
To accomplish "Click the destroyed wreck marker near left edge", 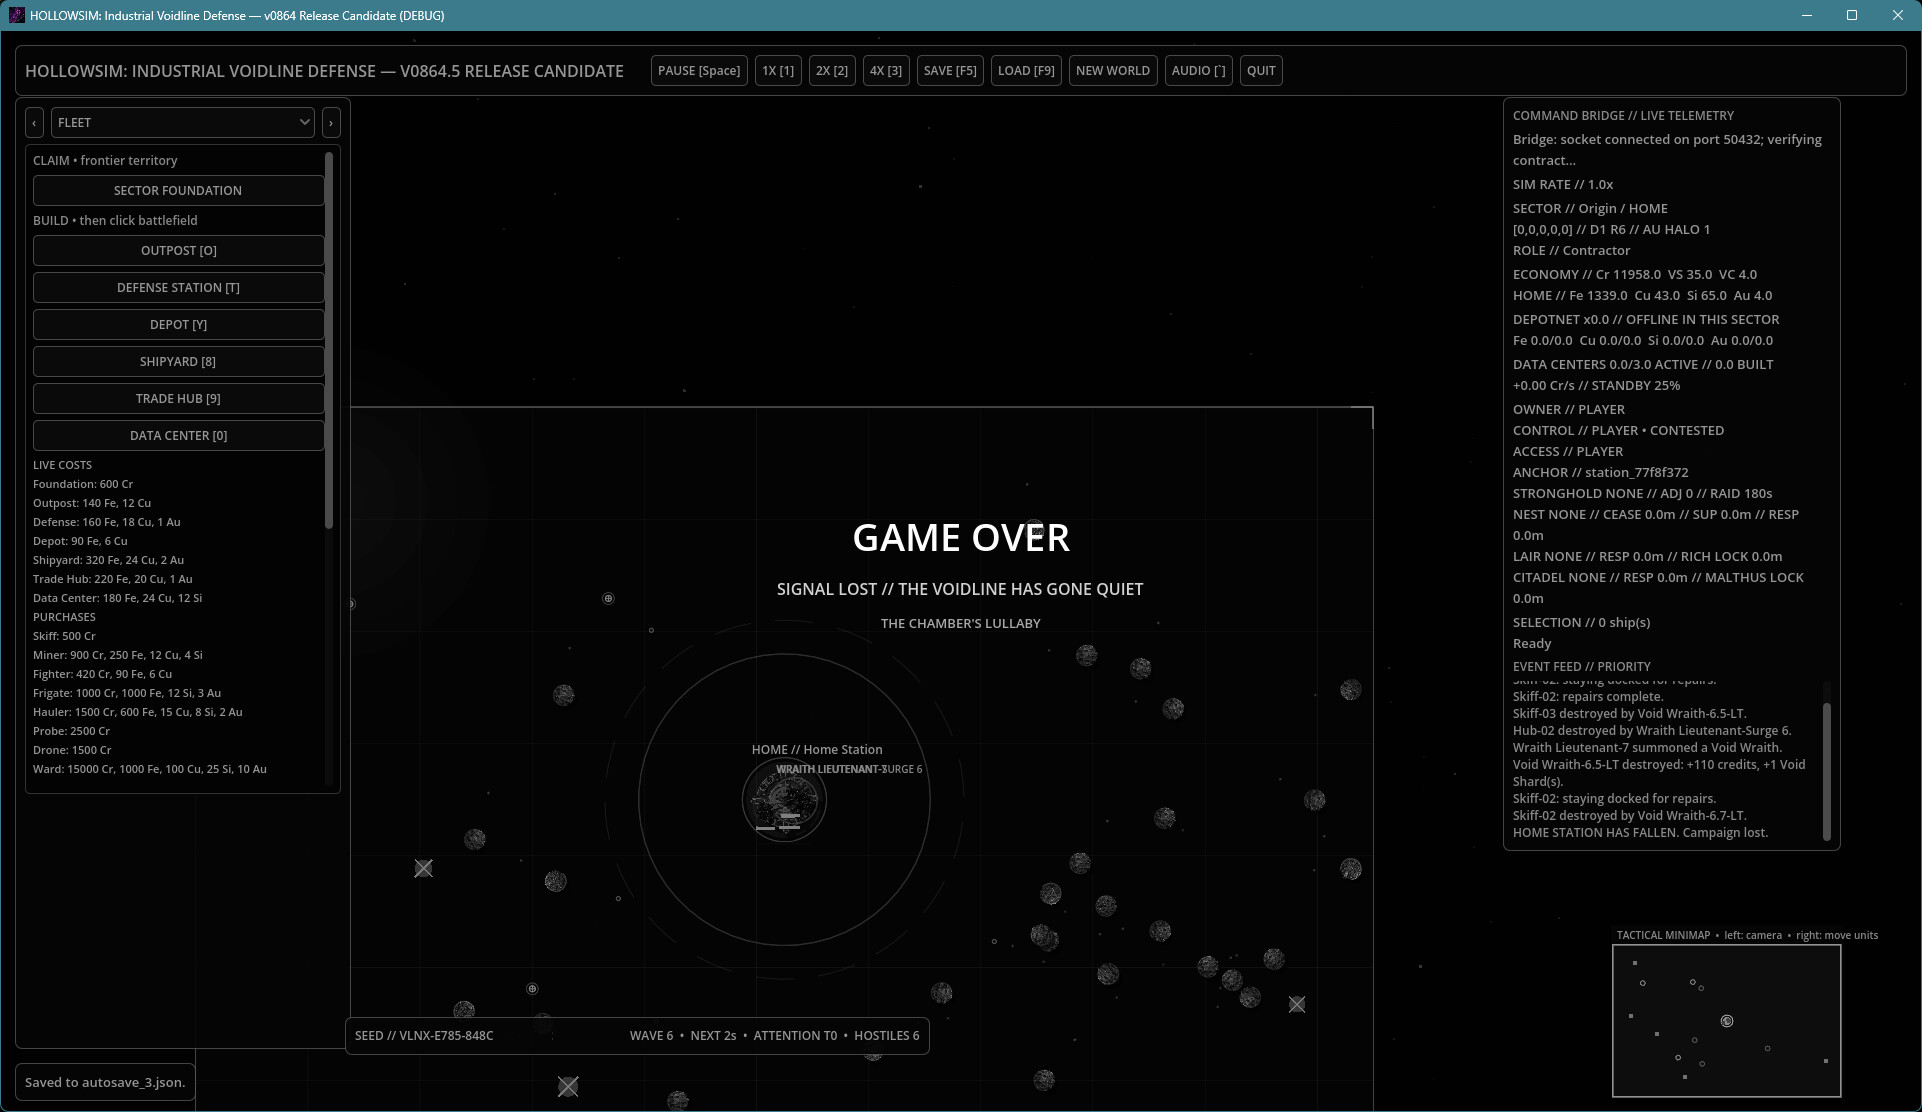I will pos(424,869).
